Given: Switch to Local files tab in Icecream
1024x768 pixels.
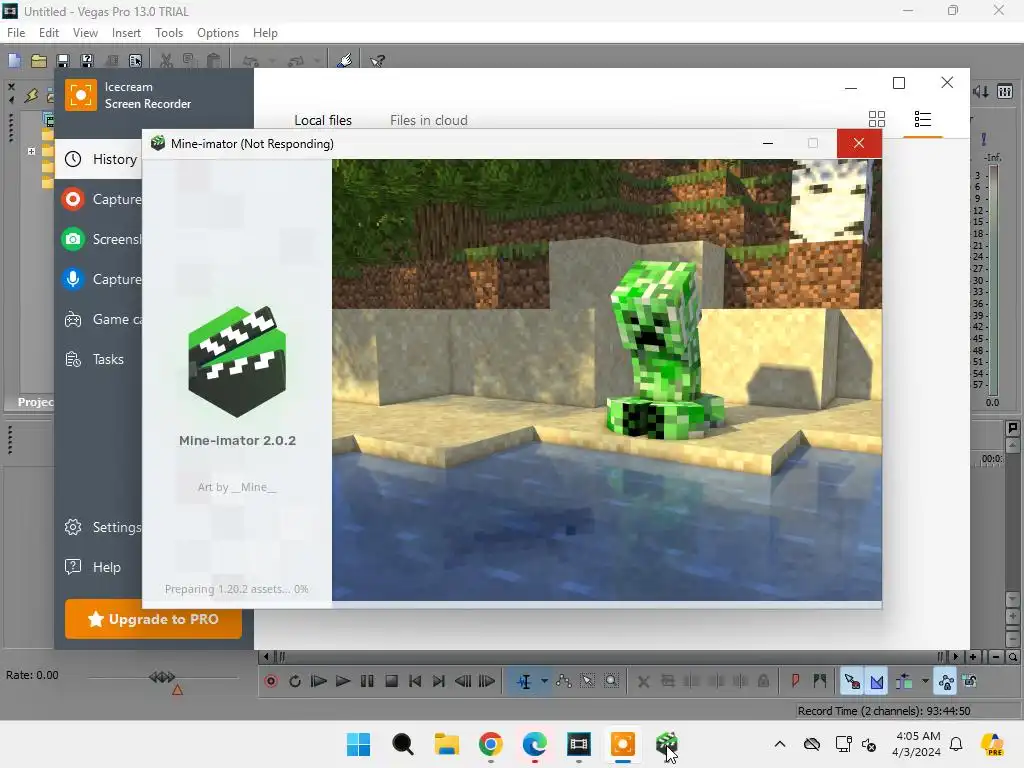Looking at the screenshot, I should pos(323,120).
